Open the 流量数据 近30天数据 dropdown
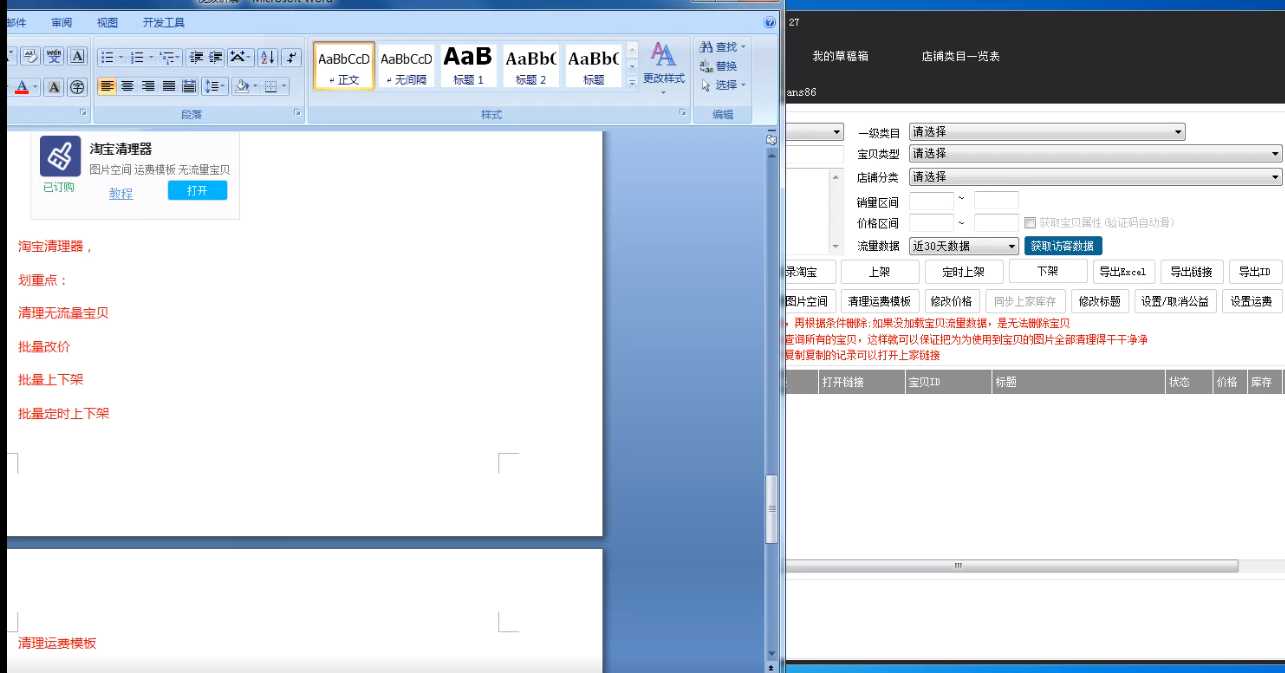 click(x=964, y=246)
